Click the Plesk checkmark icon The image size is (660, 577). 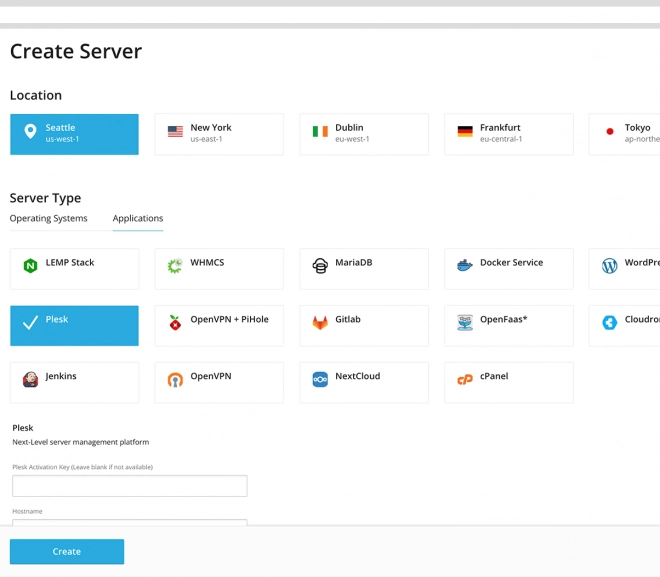30,322
